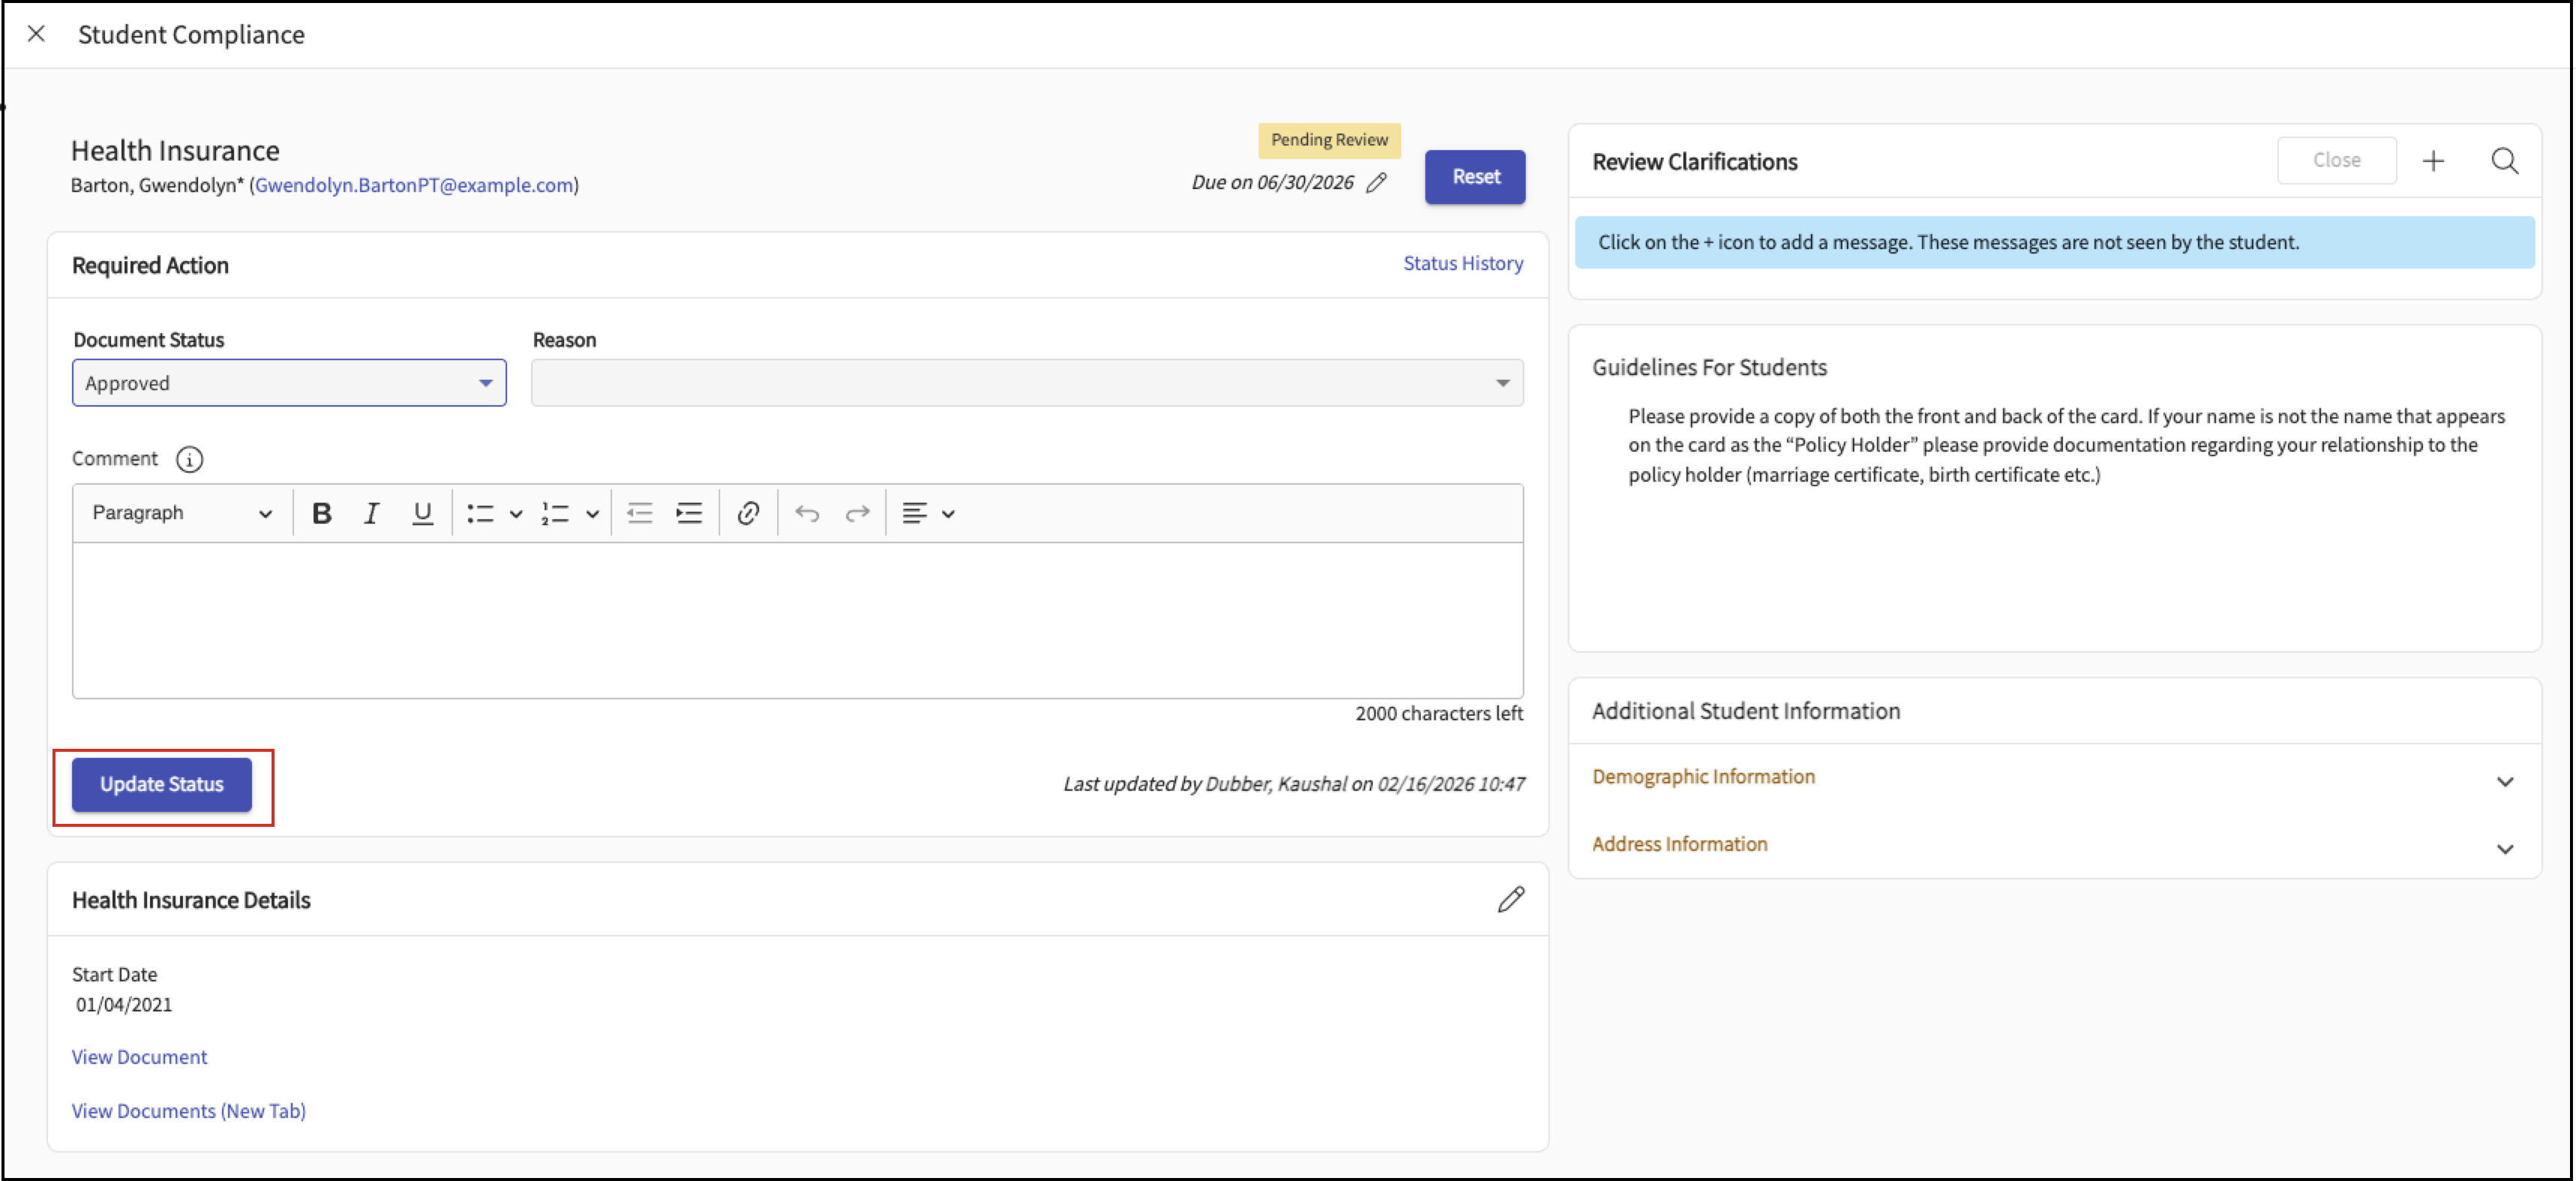Open the Status History link
The image size is (2576, 1181).
[x=1463, y=263]
